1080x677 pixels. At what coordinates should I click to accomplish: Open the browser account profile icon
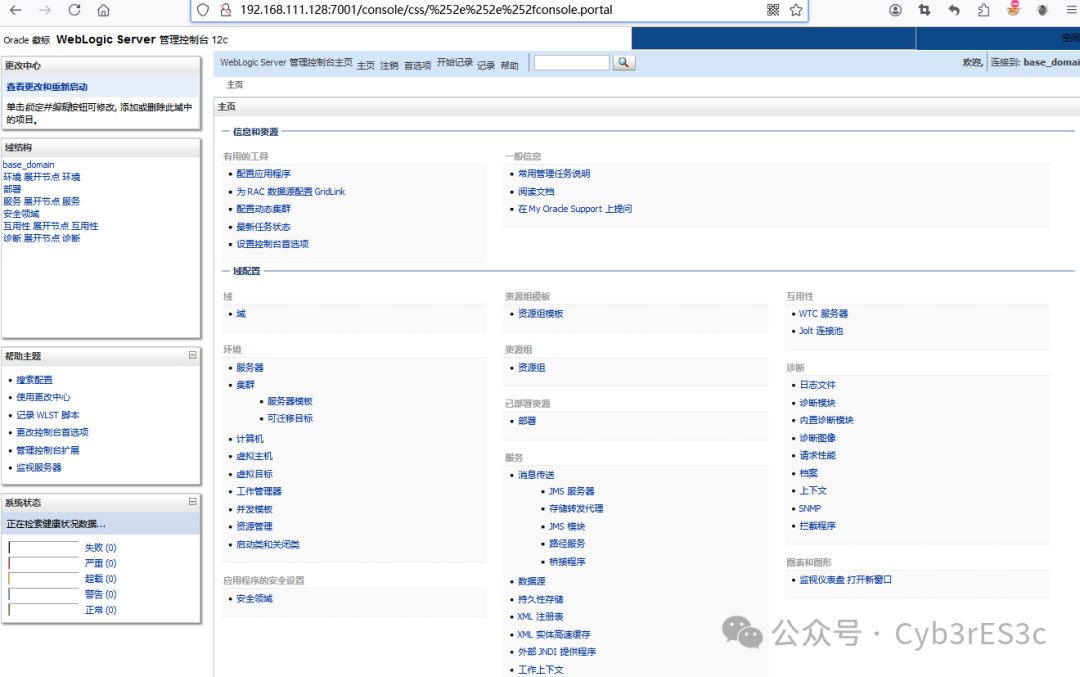[x=895, y=10]
